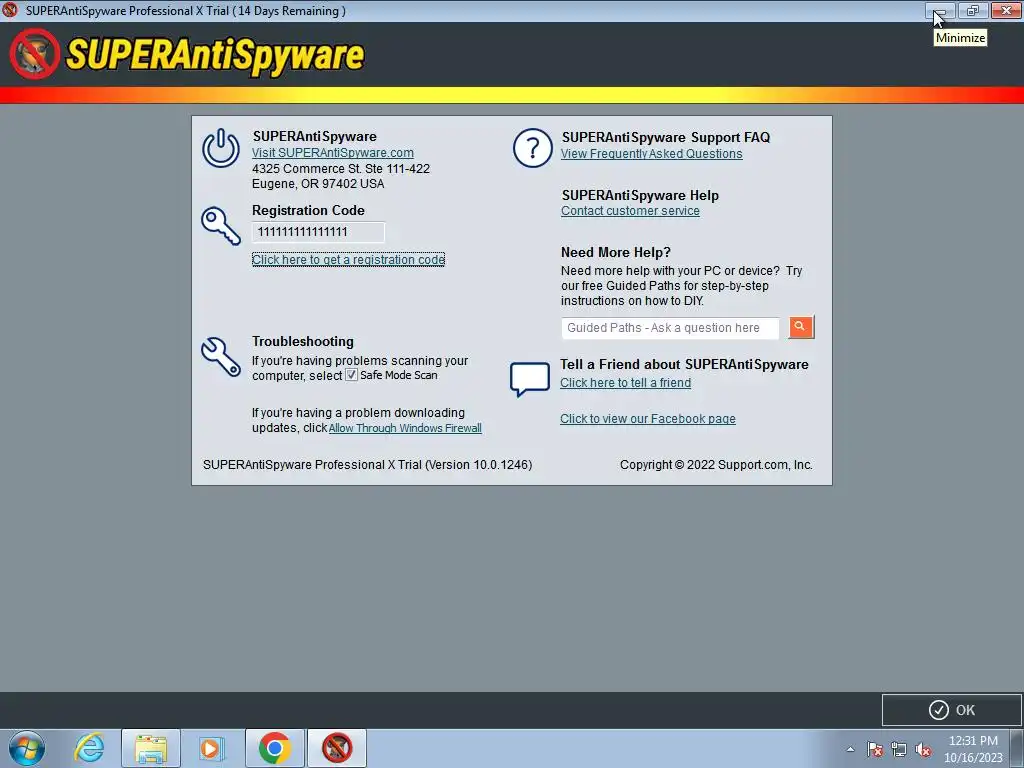Open Contact customer service link
Screen dimensions: 1024x768
coord(630,211)
